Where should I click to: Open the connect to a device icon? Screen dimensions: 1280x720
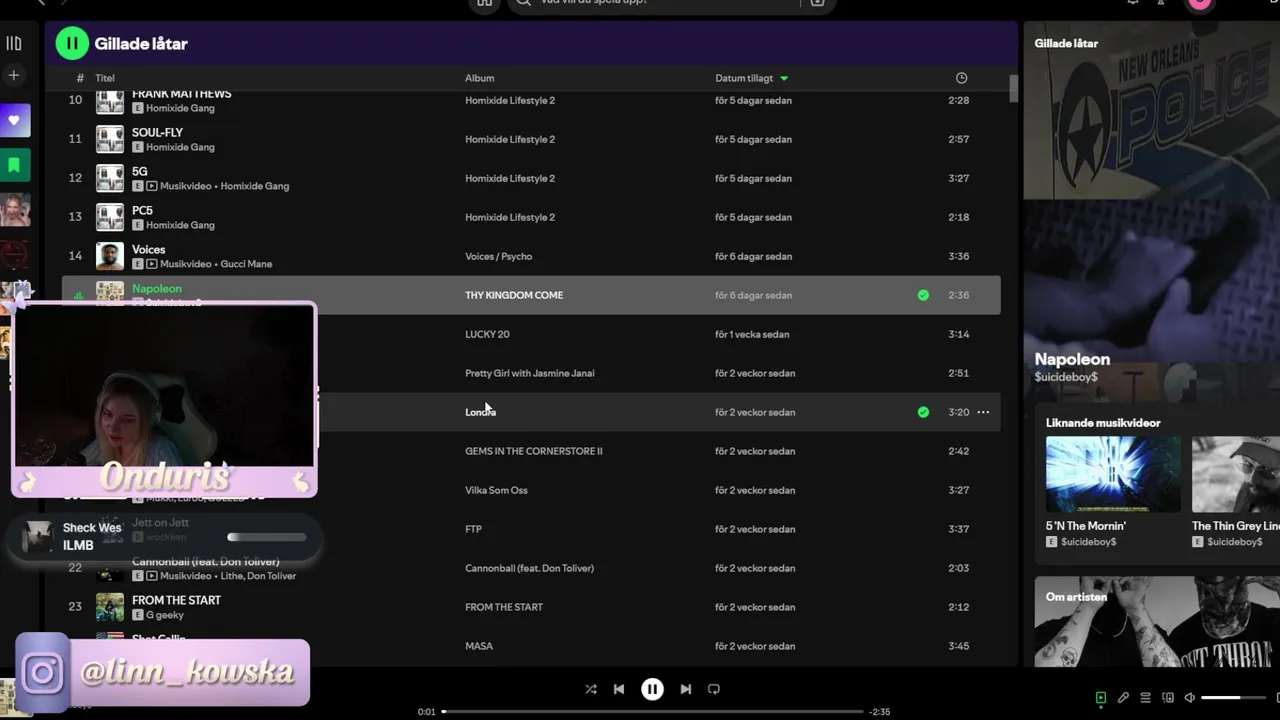tap(1167, 697)
